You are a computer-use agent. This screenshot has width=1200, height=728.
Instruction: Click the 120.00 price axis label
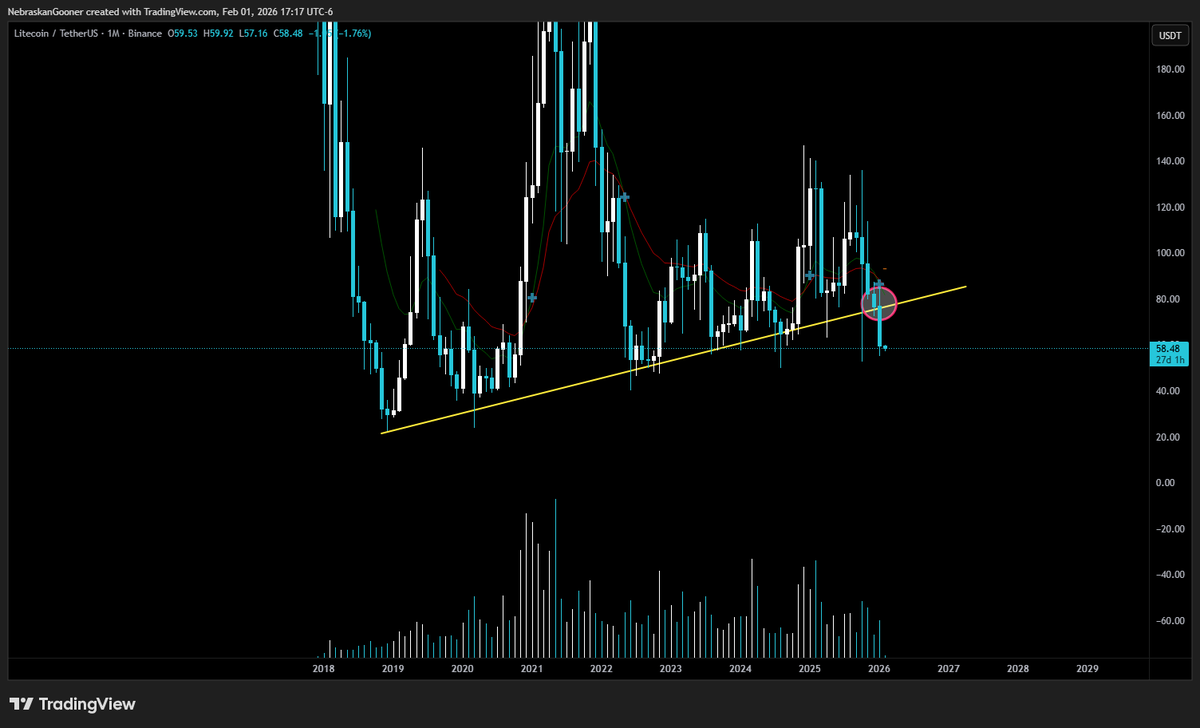pos(1171,207)
